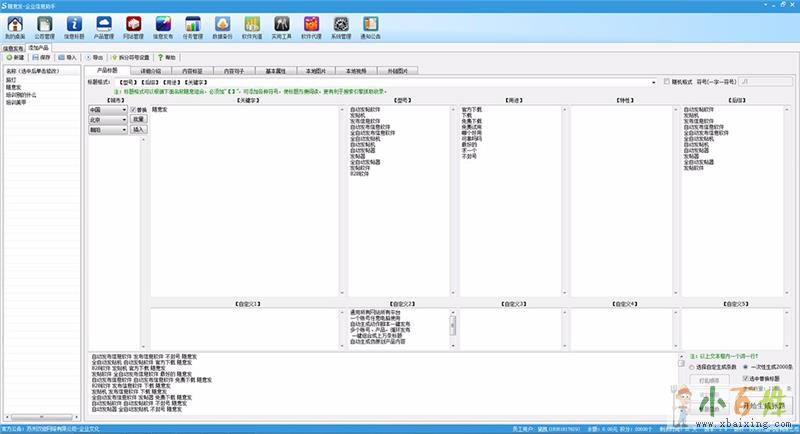Click the 新建 button
This screenshot has height=434, width=800.
tap(14, 58)
